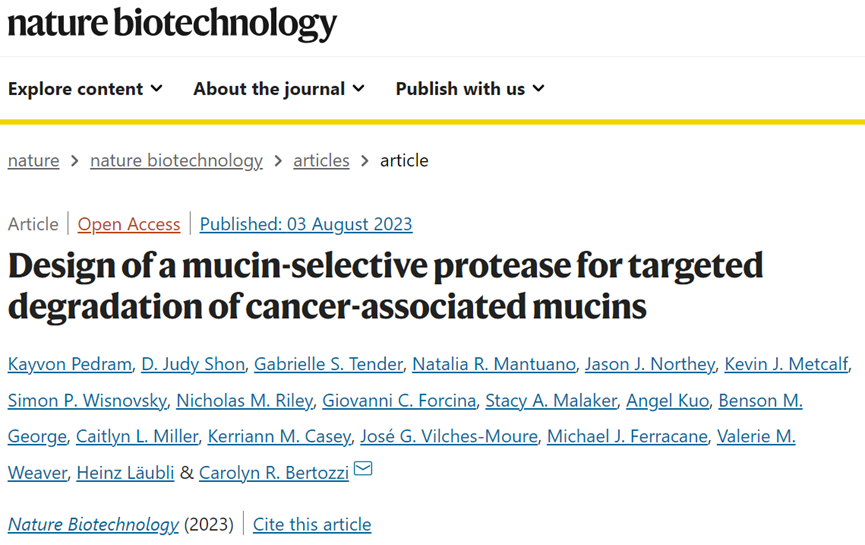The width and height of the screenshot is (865, 545).
Task: Expand the About the journal menu
Action: tap(279, 89)
